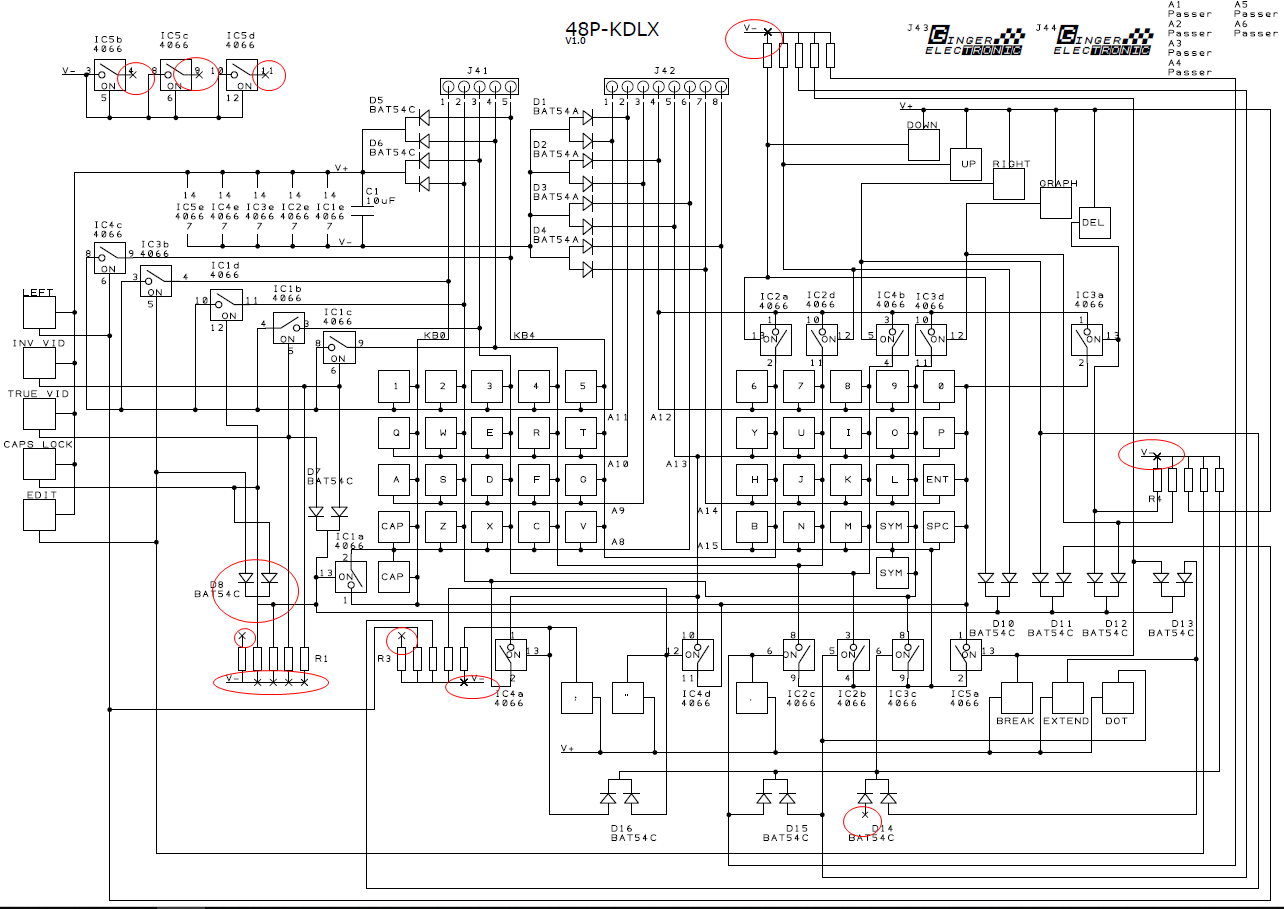Select the IC4a 4066 switch symbol
This screenshot has width=1284, height=909.
[x=509, y=654]
